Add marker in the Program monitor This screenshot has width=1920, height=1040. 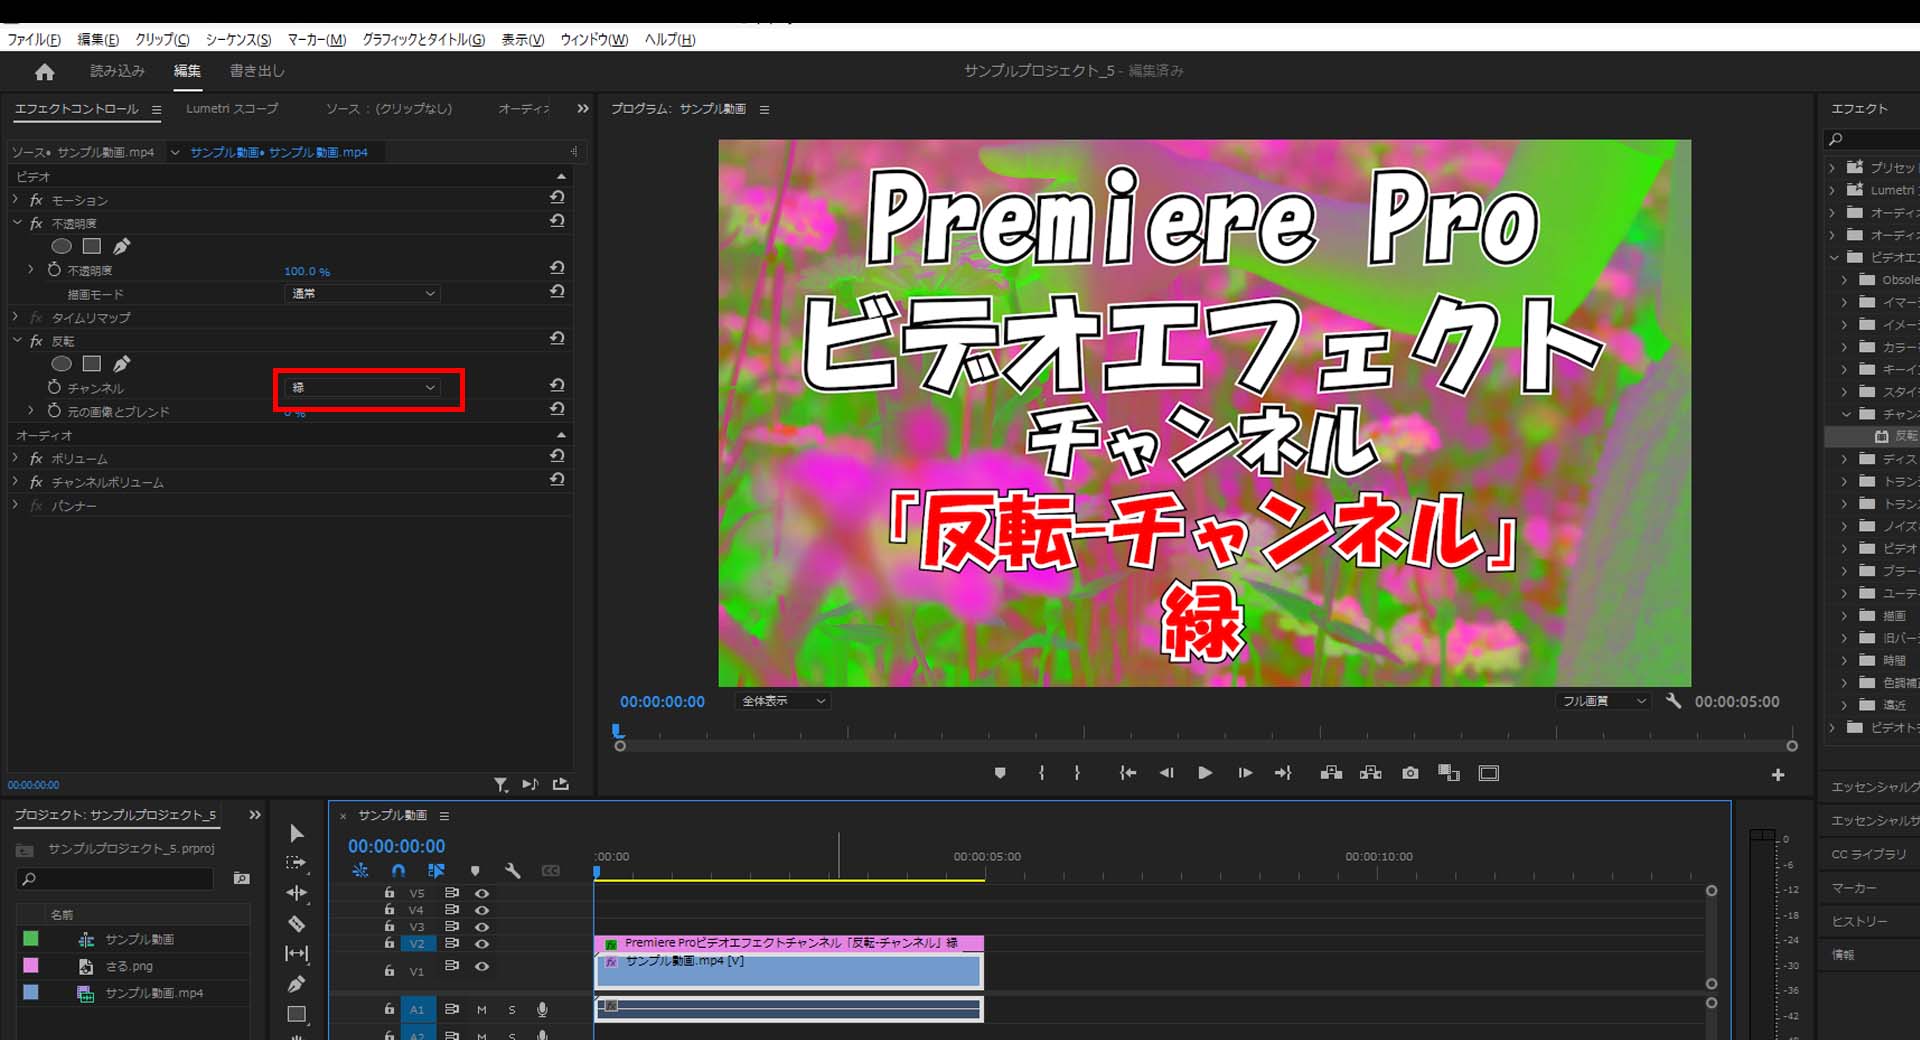1000,773
